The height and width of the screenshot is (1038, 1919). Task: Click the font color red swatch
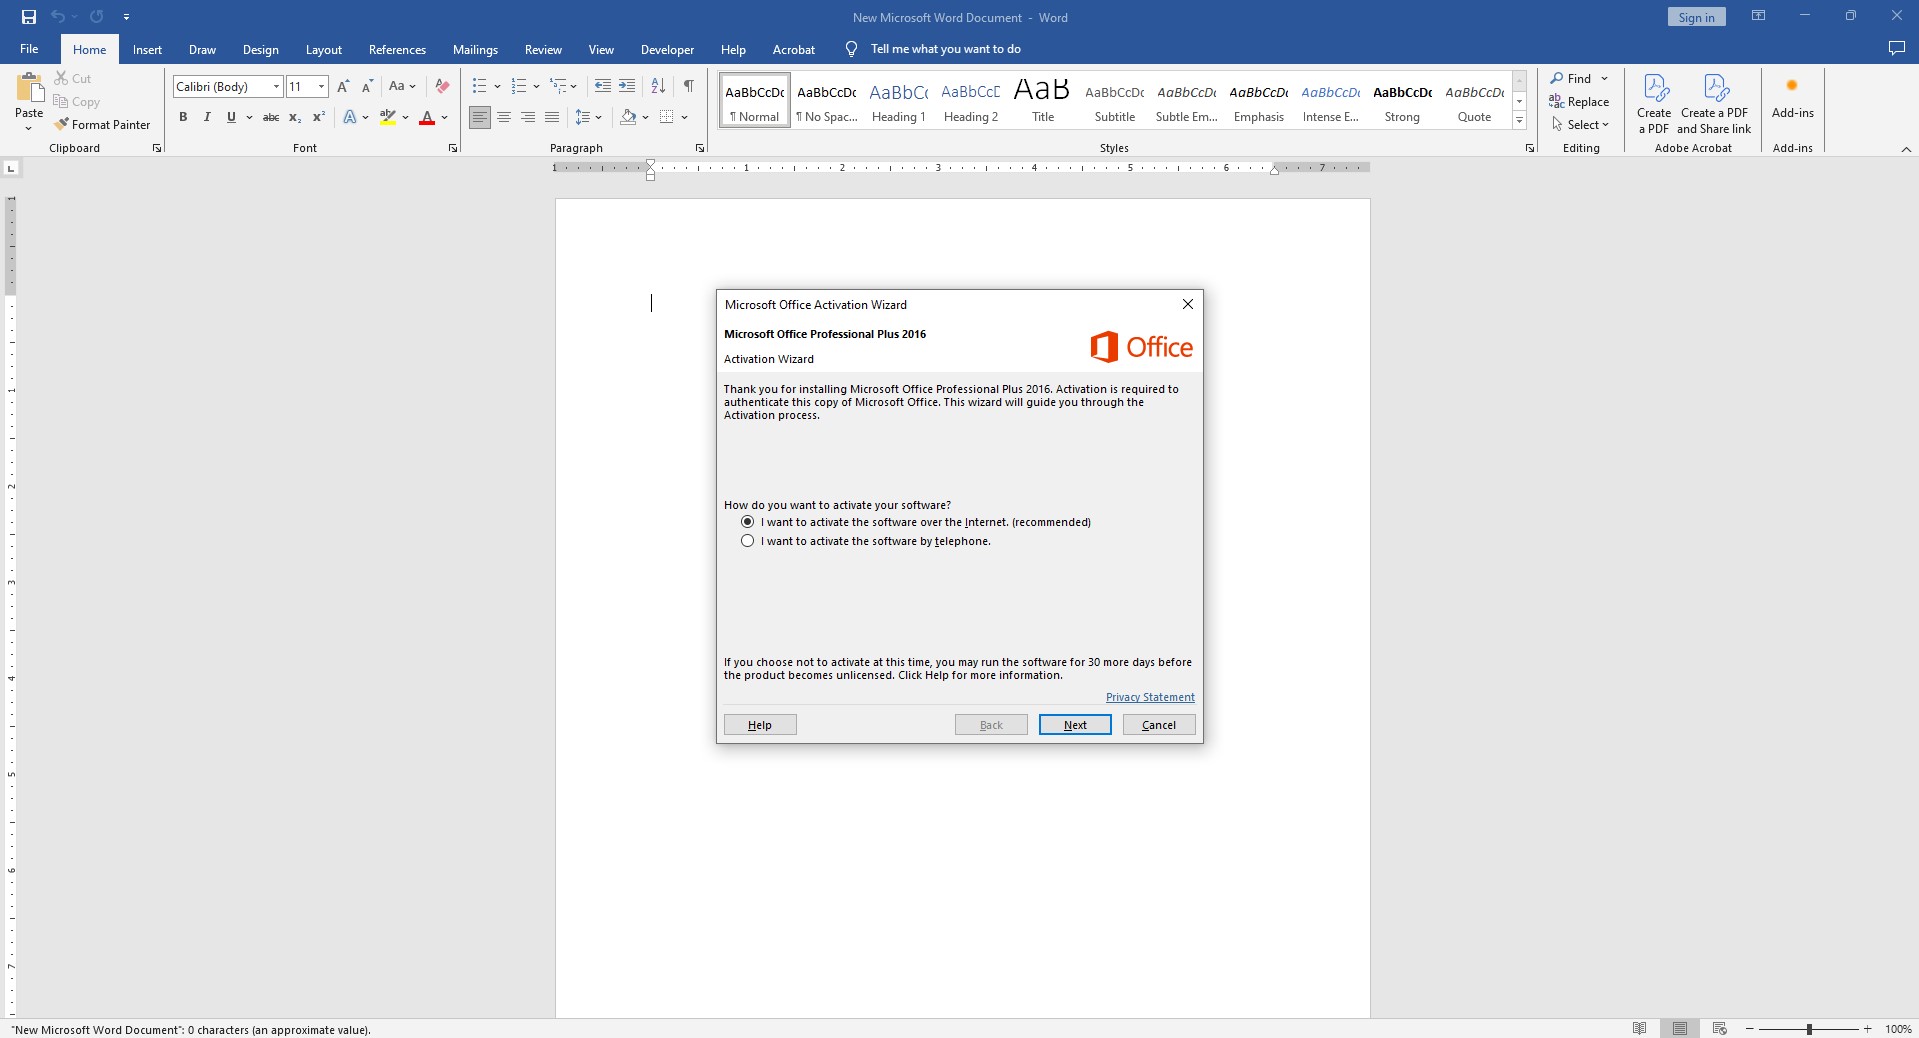coord(427,117)
